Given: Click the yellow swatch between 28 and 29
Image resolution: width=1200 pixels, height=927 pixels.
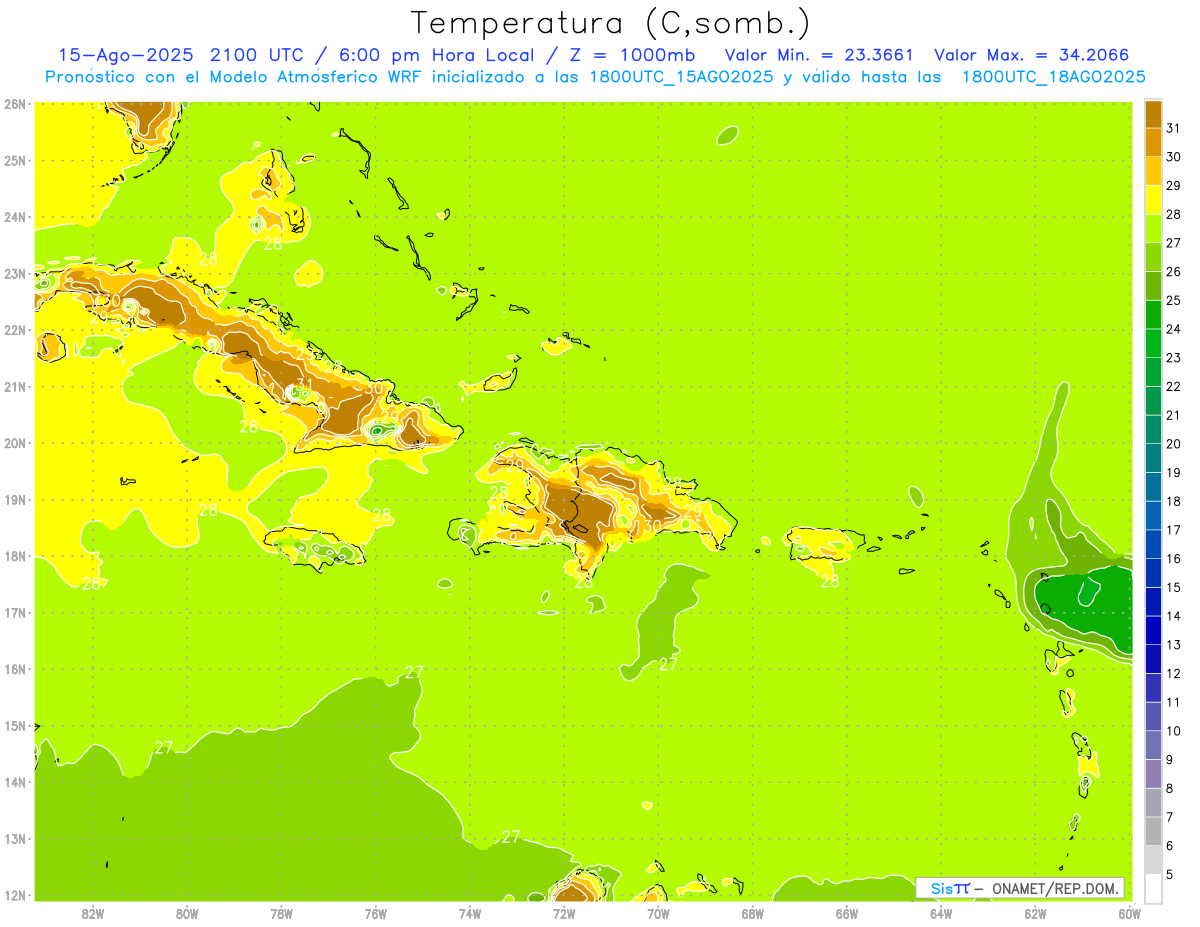Looking at the screenshot, I should coord(1153,200).
